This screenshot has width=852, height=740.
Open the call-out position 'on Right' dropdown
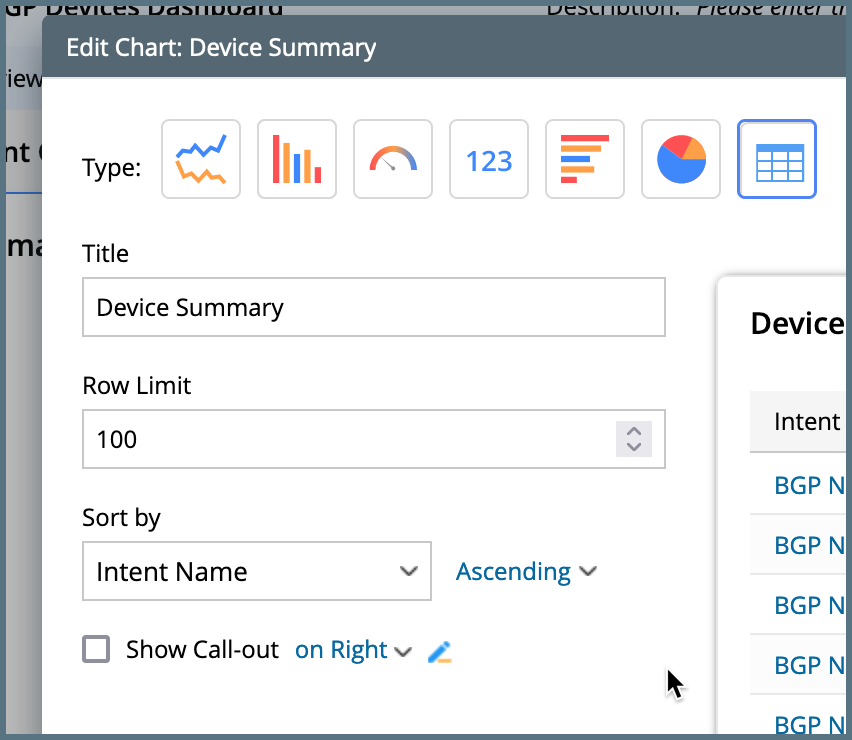pos(353,650)
